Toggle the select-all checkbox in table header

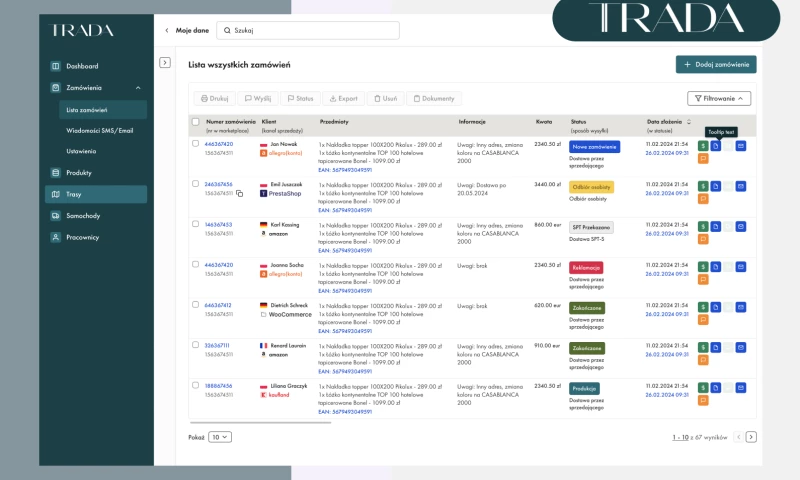195,122
